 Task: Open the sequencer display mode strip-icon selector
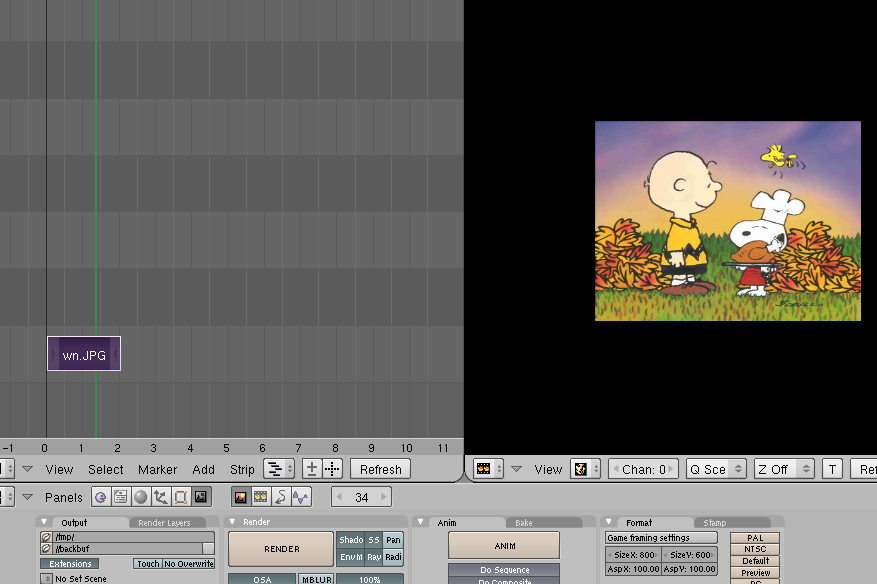tap(279, 469)
